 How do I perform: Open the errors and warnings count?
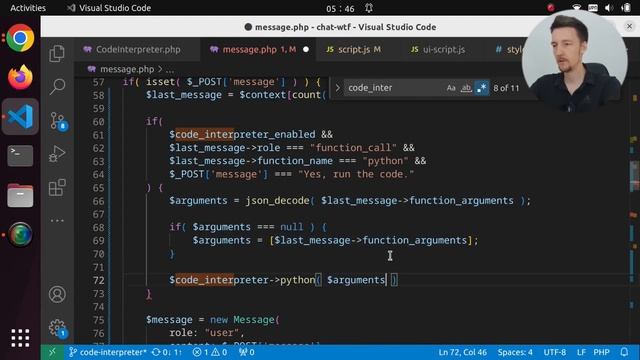click(x=210, y=352)
